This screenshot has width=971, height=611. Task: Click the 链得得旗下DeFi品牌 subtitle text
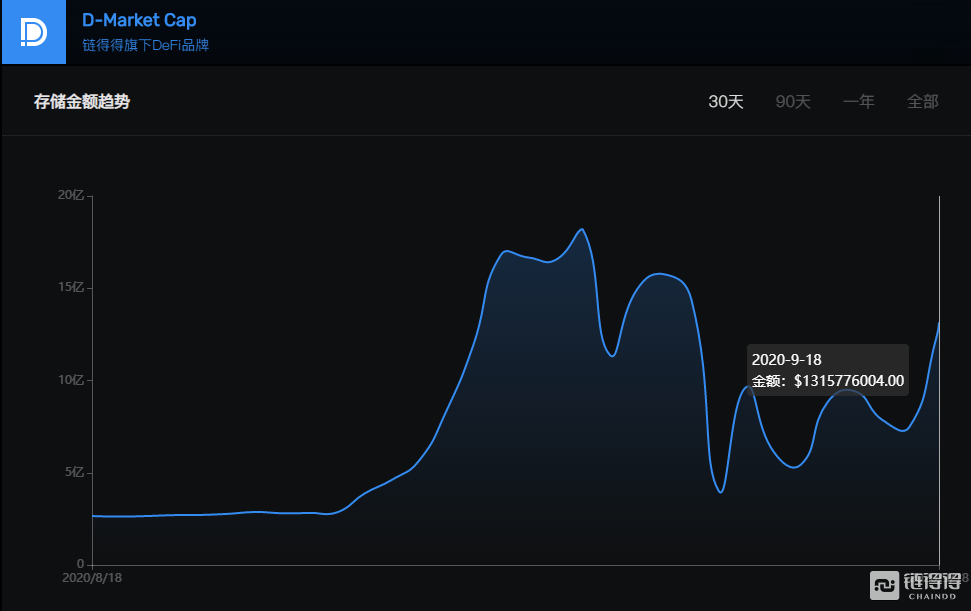click(145, 45)
